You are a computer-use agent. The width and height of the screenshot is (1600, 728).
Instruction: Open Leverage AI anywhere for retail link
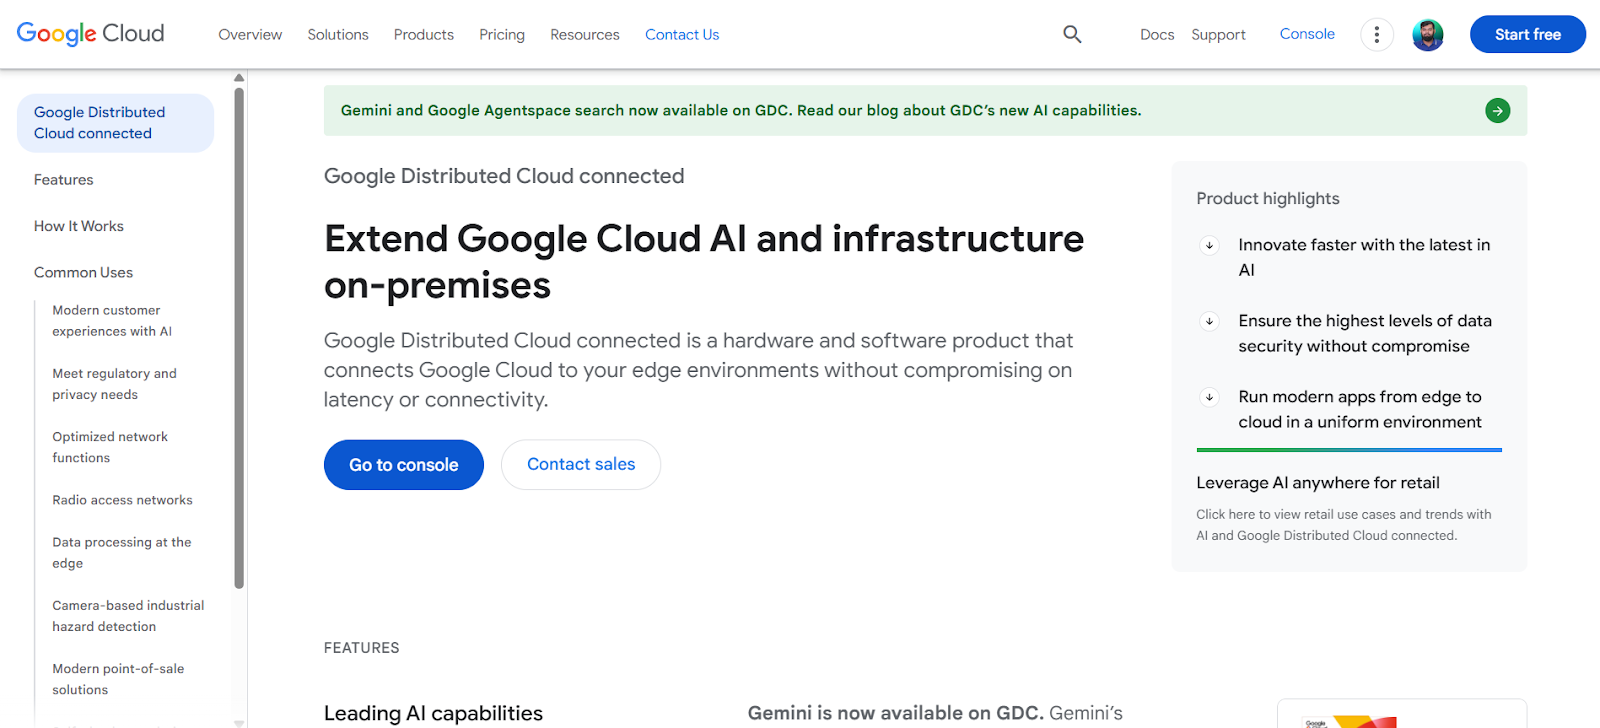pos(1317,483)
